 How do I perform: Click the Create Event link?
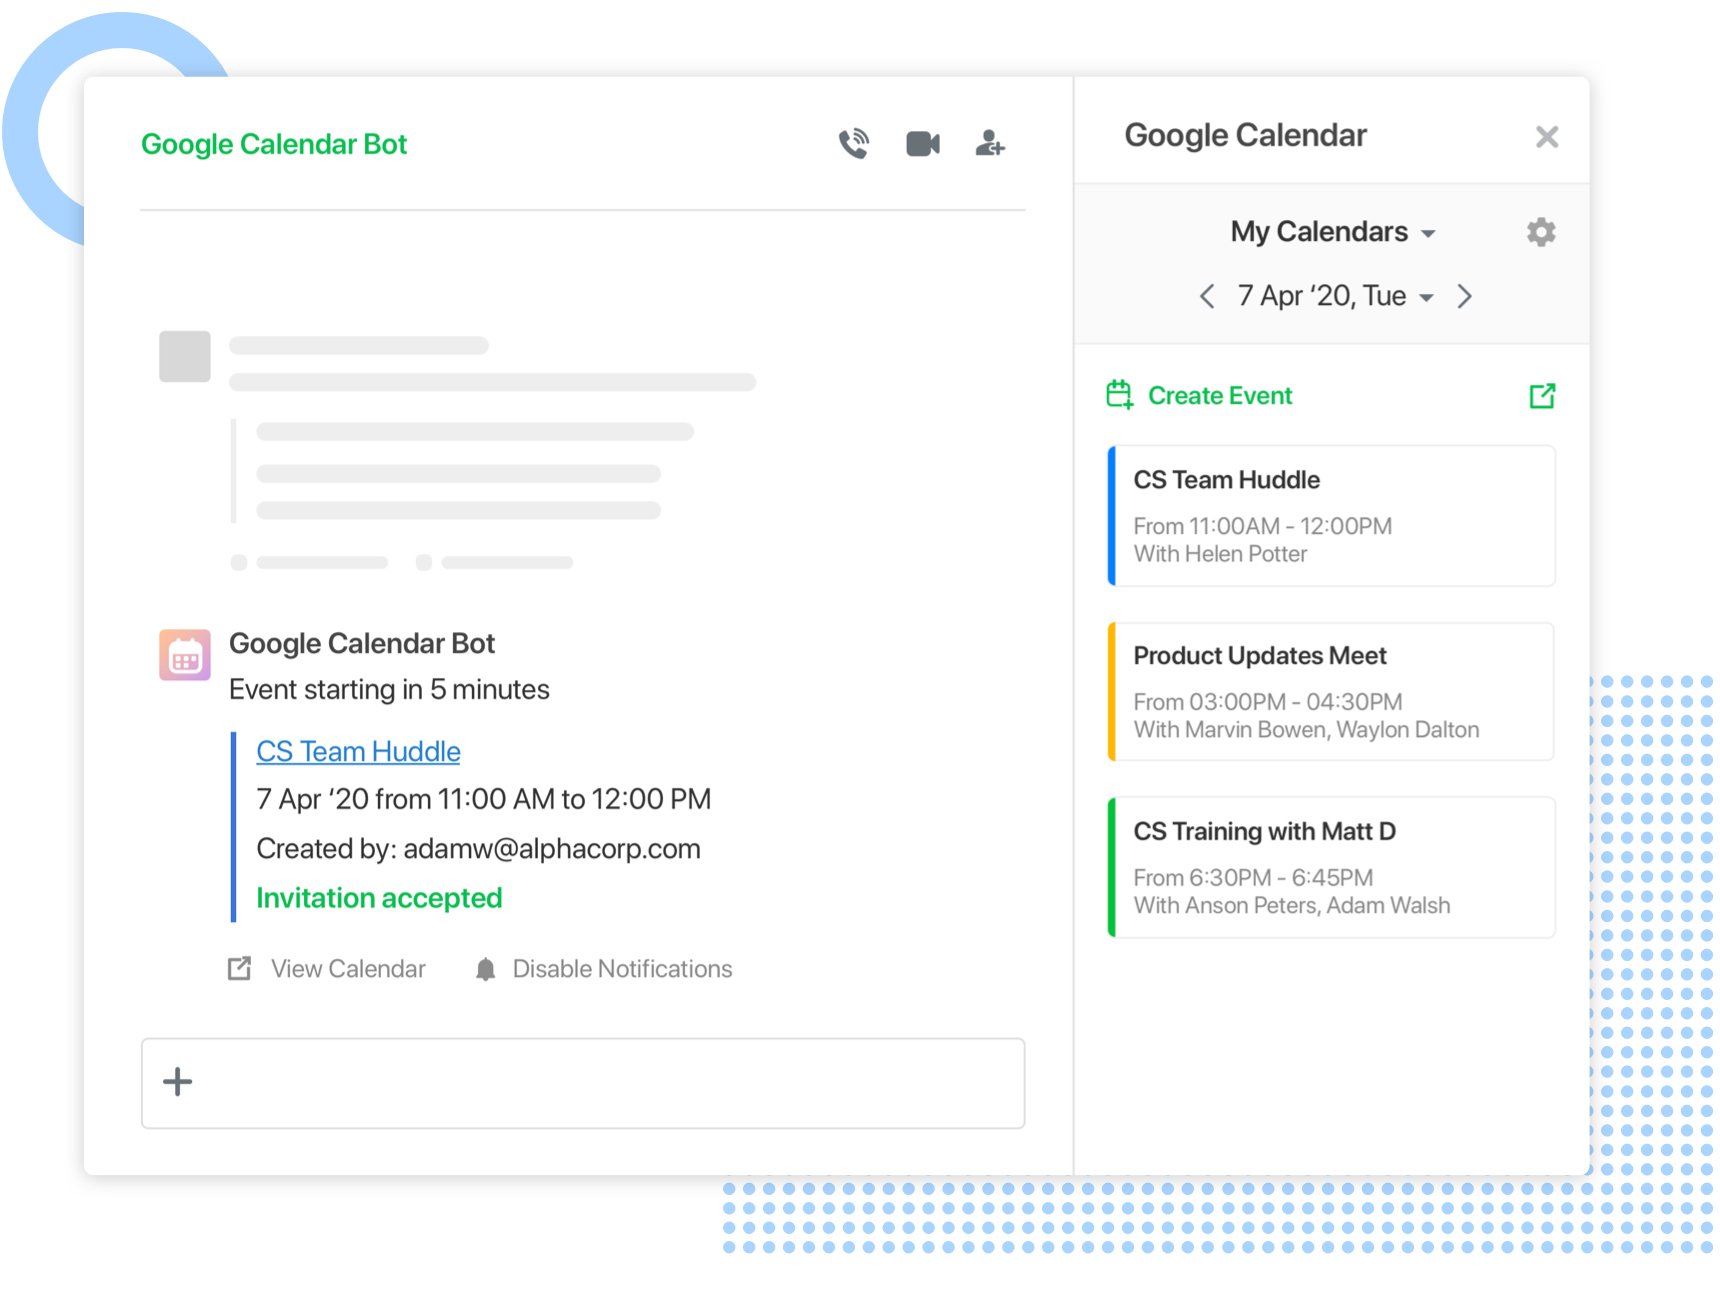(x=1220, y=396)
